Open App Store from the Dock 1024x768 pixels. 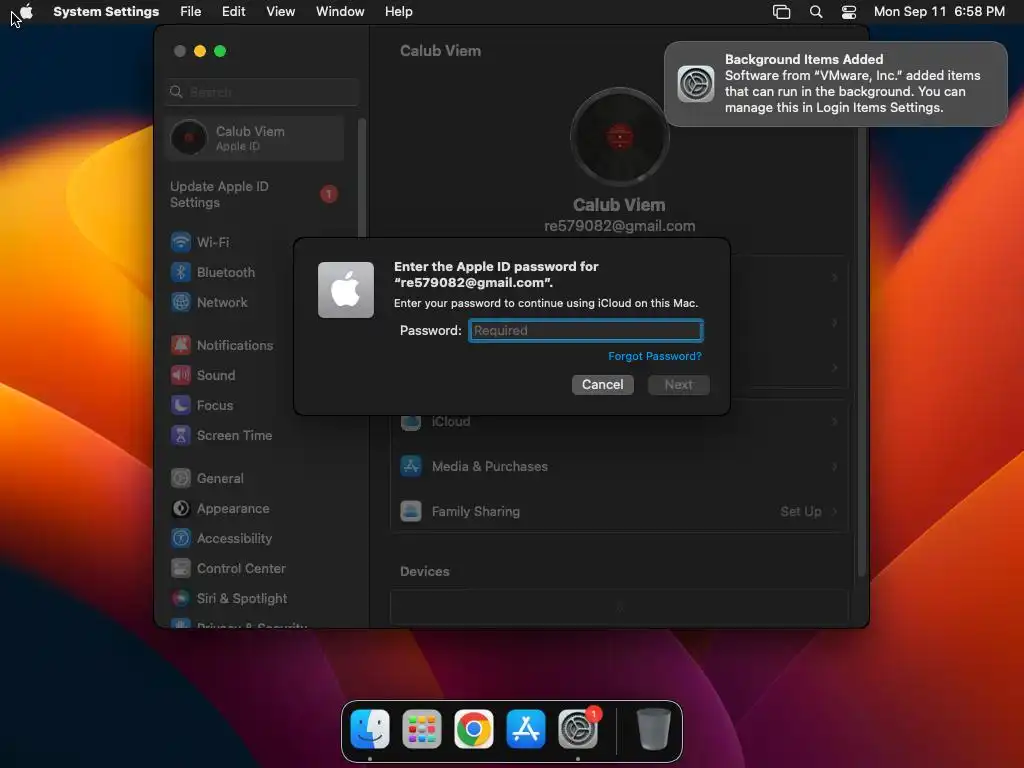pyautogui.click(x=526, y=729)
